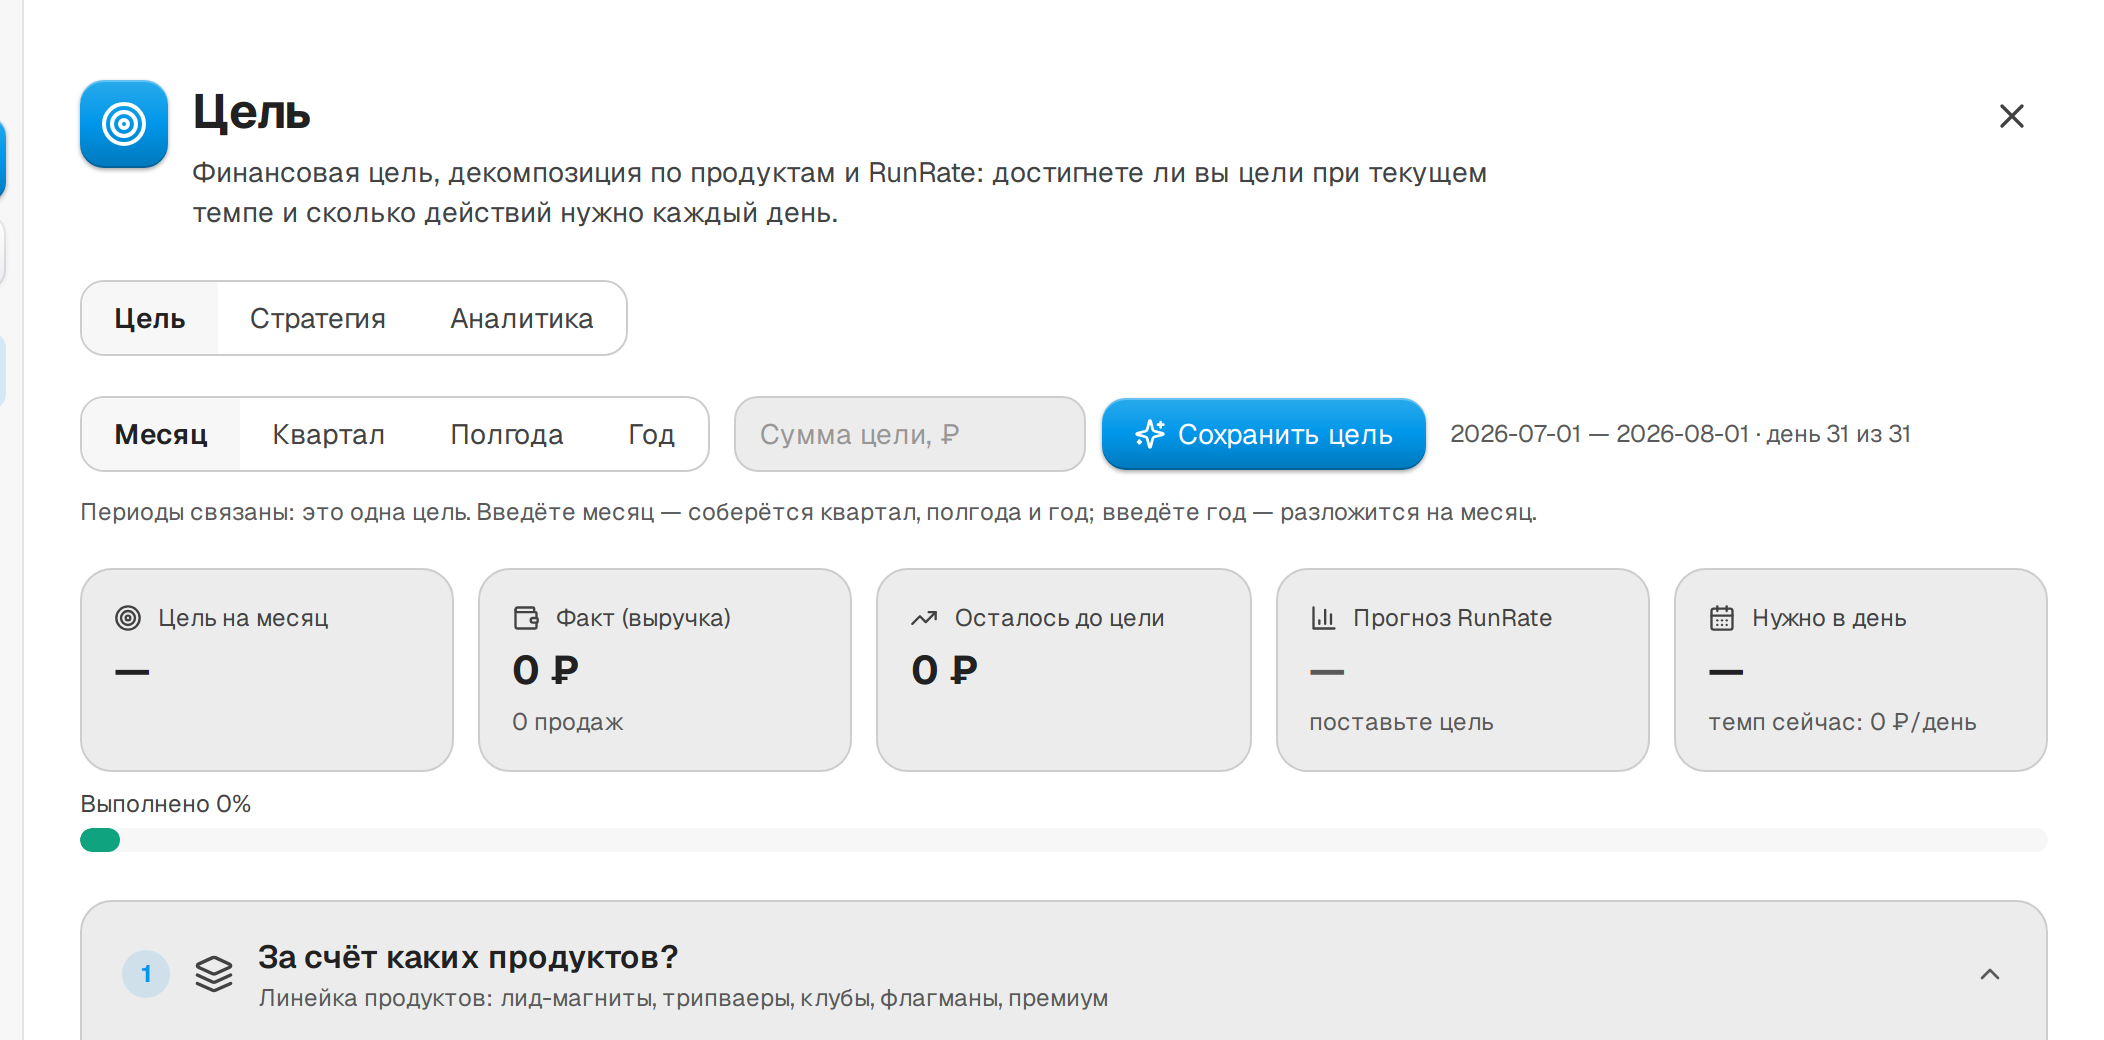Click the Сохранить цель button

click(1264, 434)
